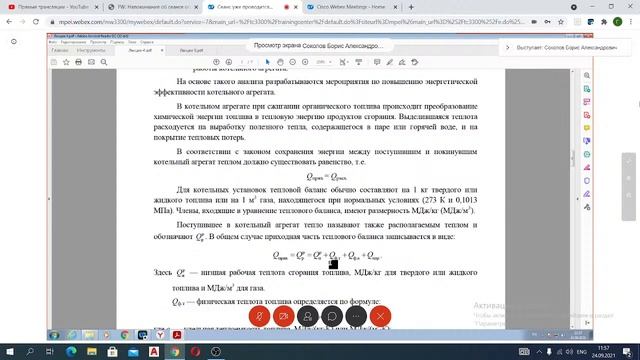Open the saved passwords key icon
Viewport: 640px width, 360px height.
pyautogui.click(x=547, y=22)
